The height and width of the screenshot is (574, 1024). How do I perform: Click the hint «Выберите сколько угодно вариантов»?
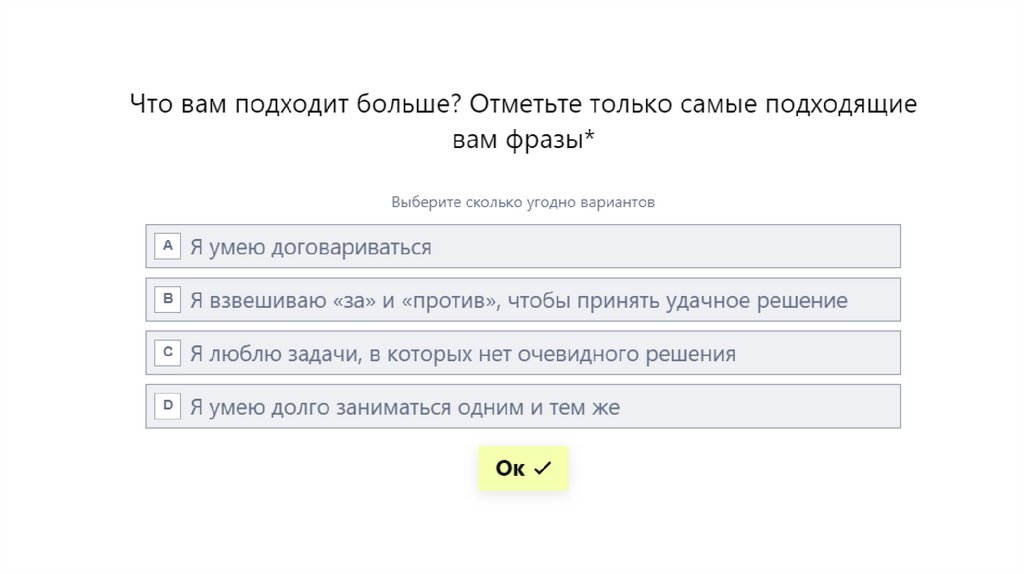click(523, 202)
